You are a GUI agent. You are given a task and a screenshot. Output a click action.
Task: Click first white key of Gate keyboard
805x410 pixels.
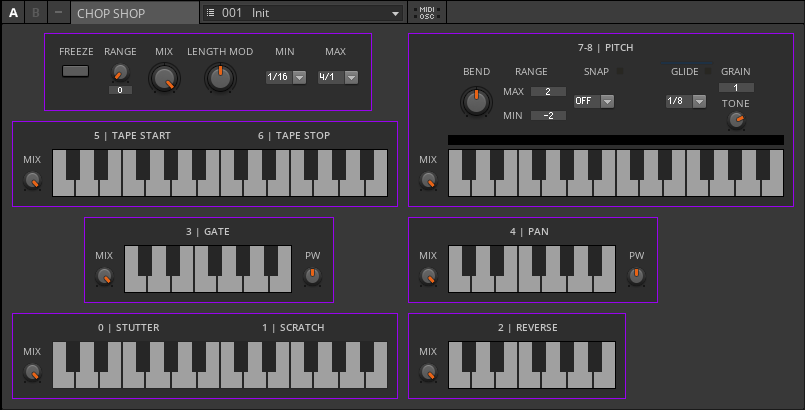[135, 284]
